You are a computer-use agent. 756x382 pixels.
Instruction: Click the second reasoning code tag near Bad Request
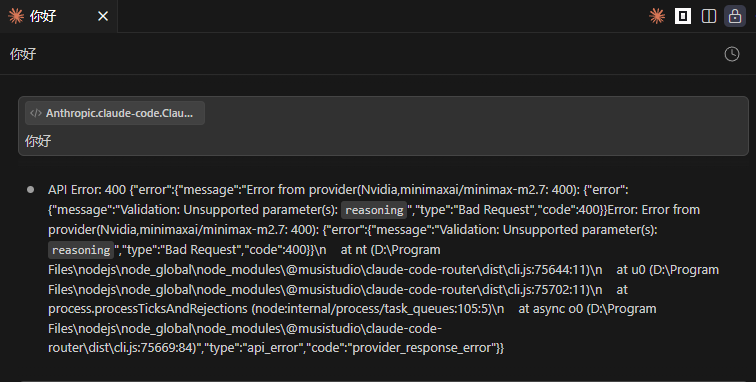[81, 250]
